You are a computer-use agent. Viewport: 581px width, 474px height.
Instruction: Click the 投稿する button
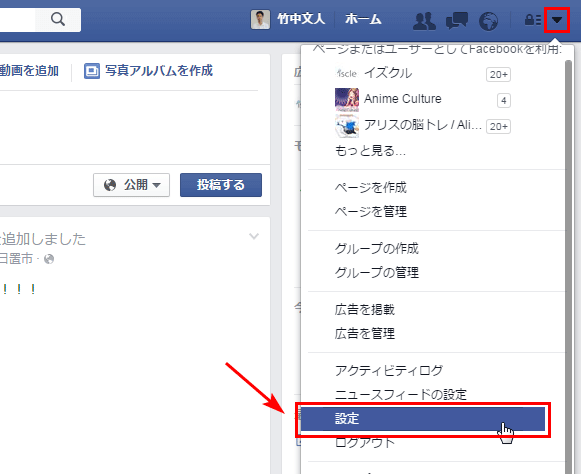click(x=221, y=185)
